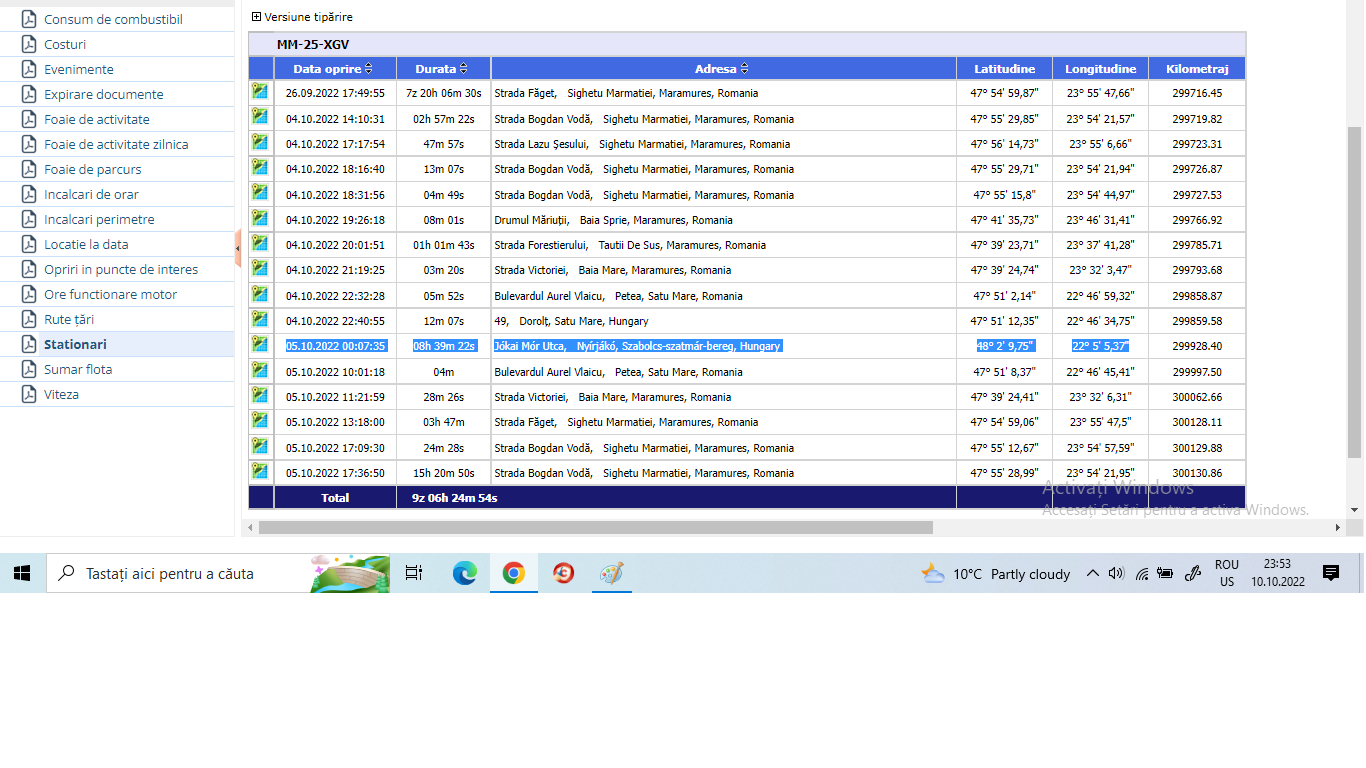Expand Versiune tipărire section
This screenshot has height=768, width=1366.
(x=257, y=17)
